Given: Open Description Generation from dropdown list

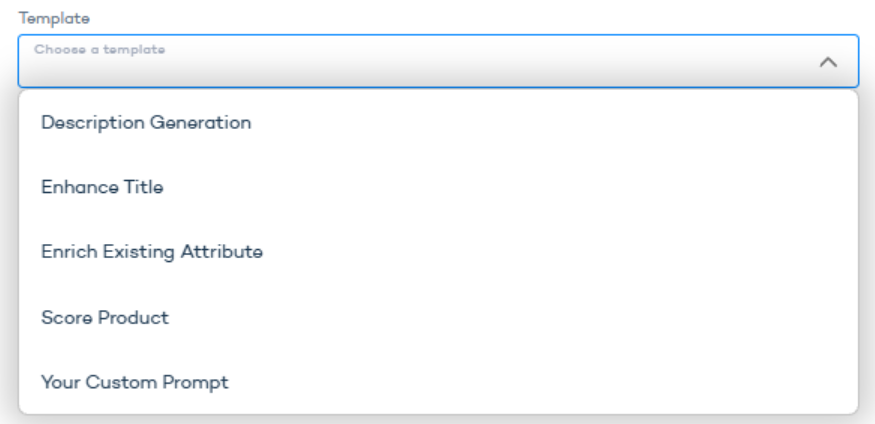Looking at the screenshot, I should pyautogui.click(x=146, y=123).
